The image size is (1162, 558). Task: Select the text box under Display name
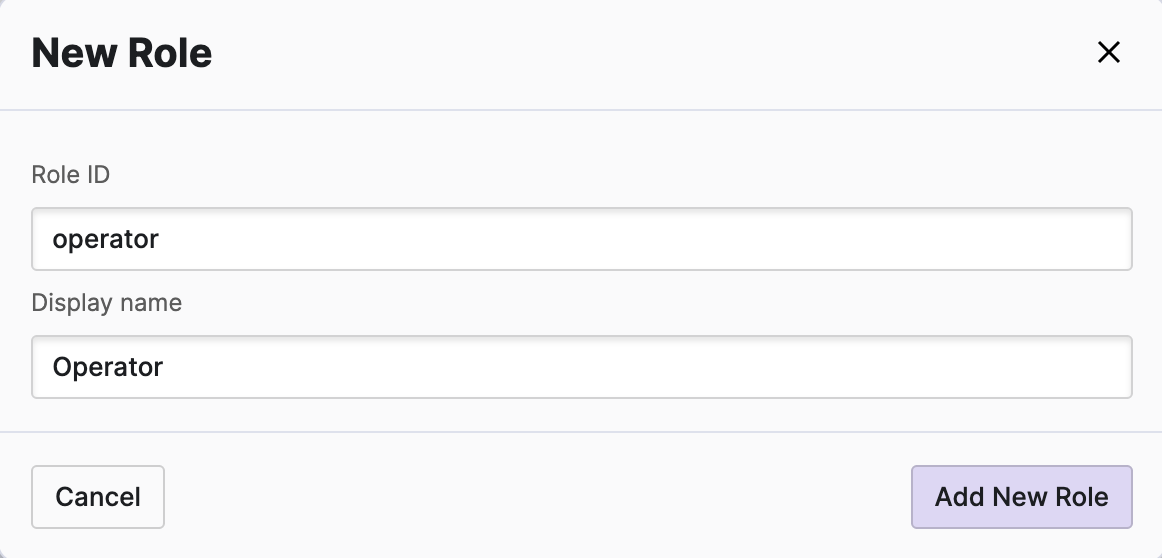click(x=581, y=367)
